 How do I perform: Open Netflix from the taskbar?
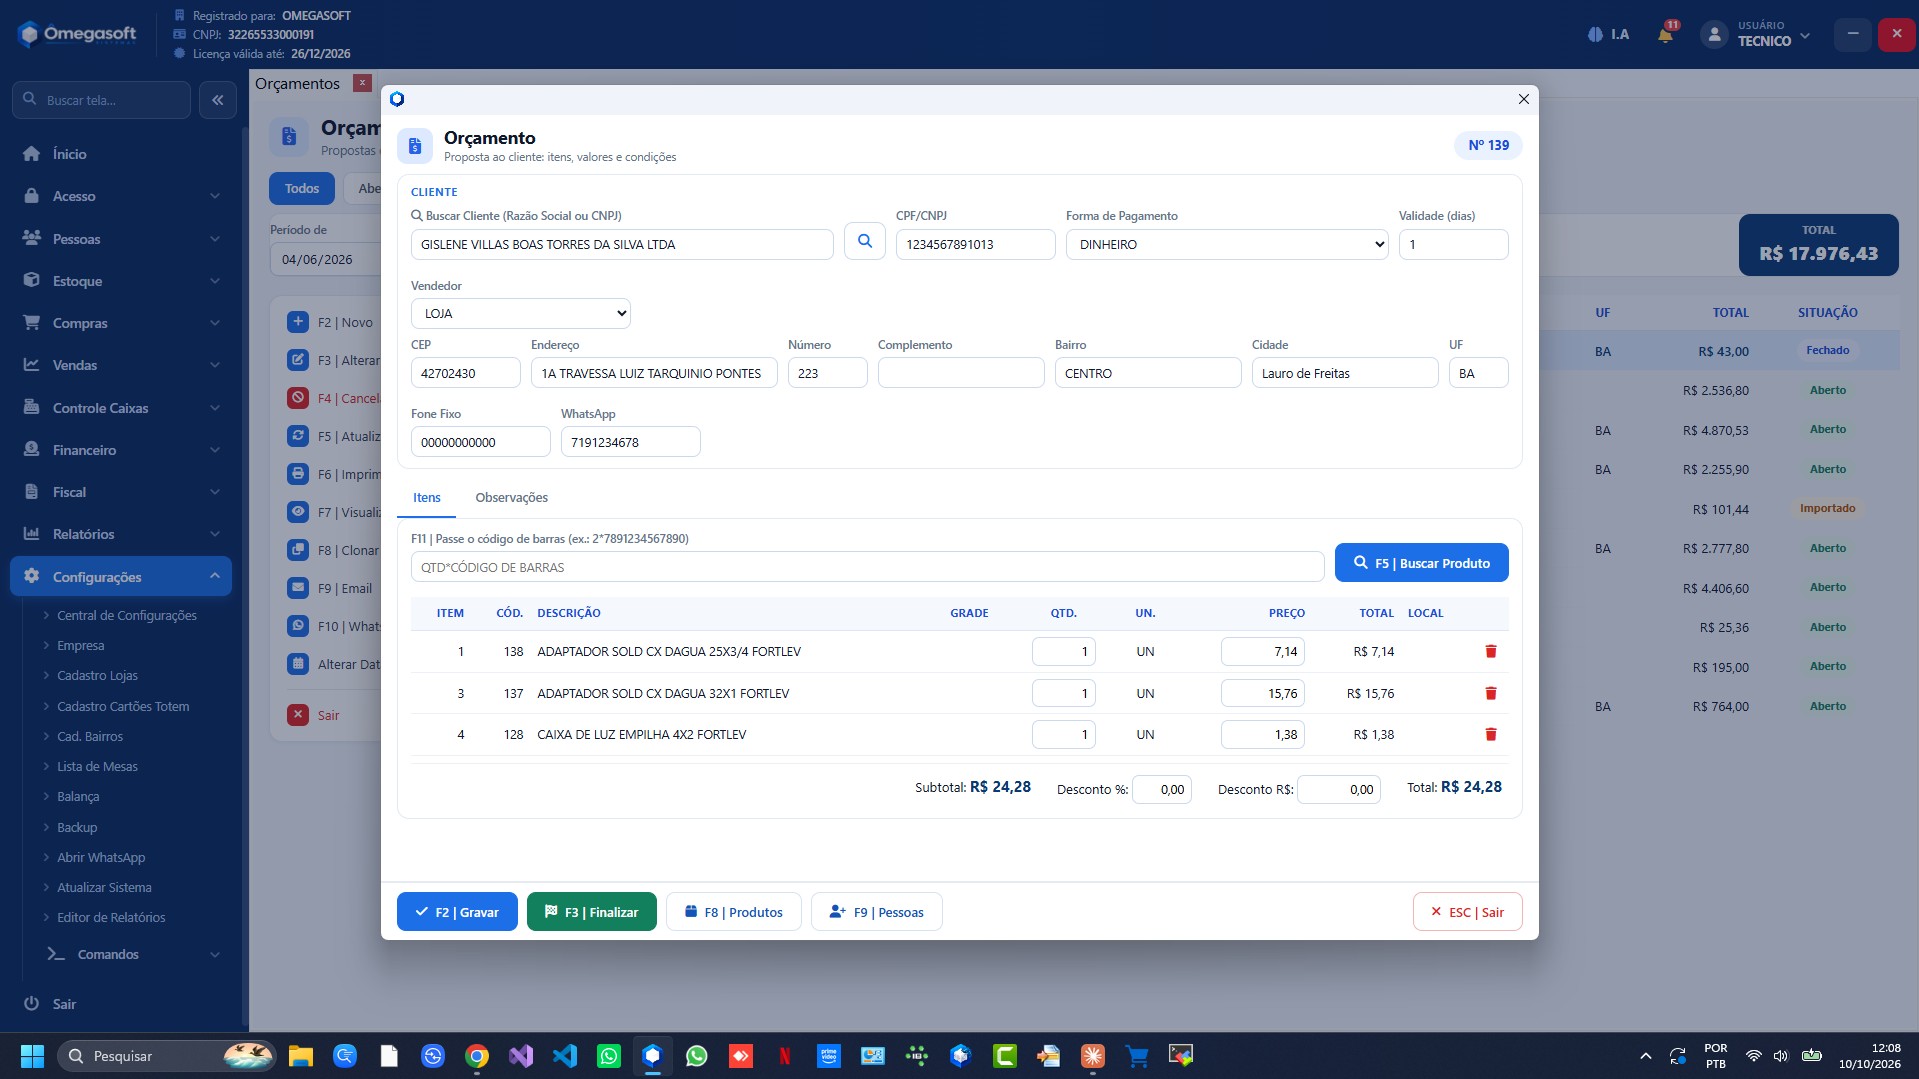pyautogui.click(x=785, y=1056)
